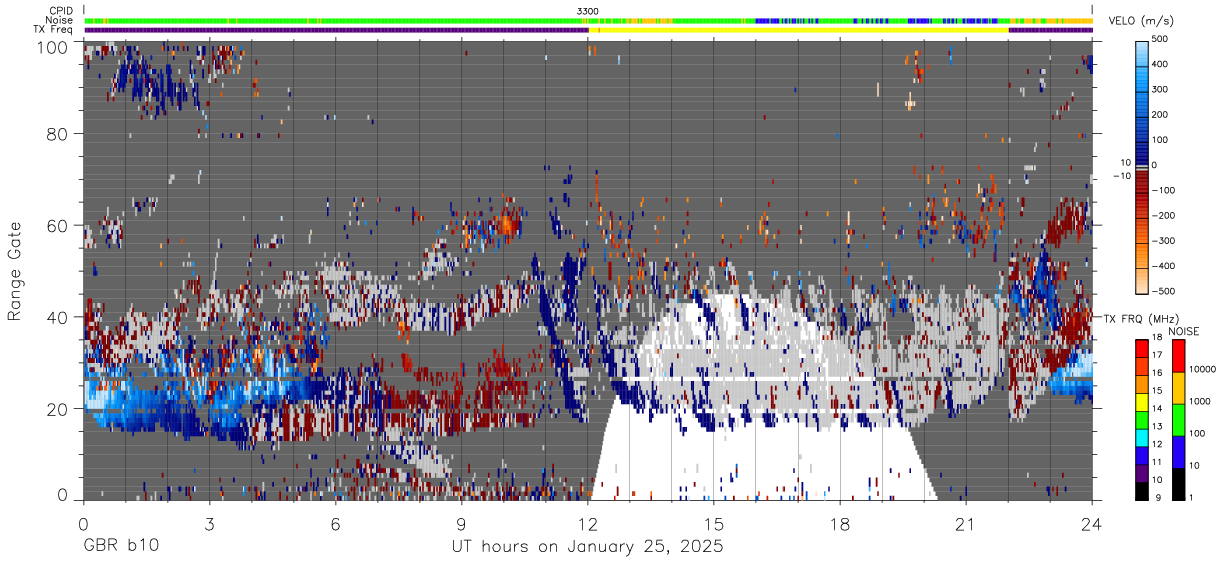This screenshot has height=567, width=1228.
Task: Click the orange swatch in the NOISE legend
Action: (1178, 387)
